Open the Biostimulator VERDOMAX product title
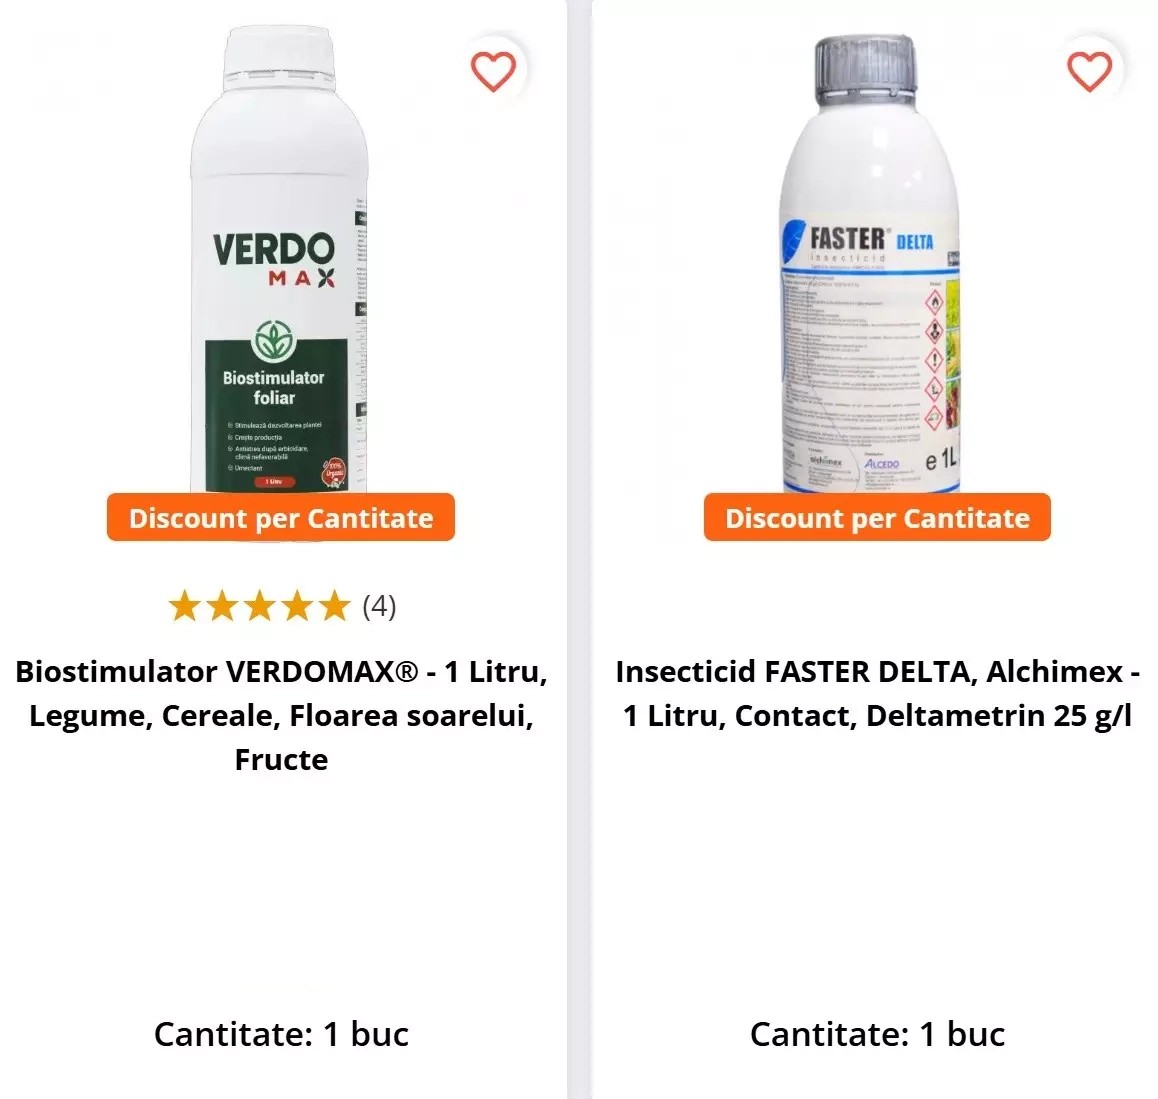Image resolution: width=1158 pixels, height=1099 pixels. click(x=281, y=715)
